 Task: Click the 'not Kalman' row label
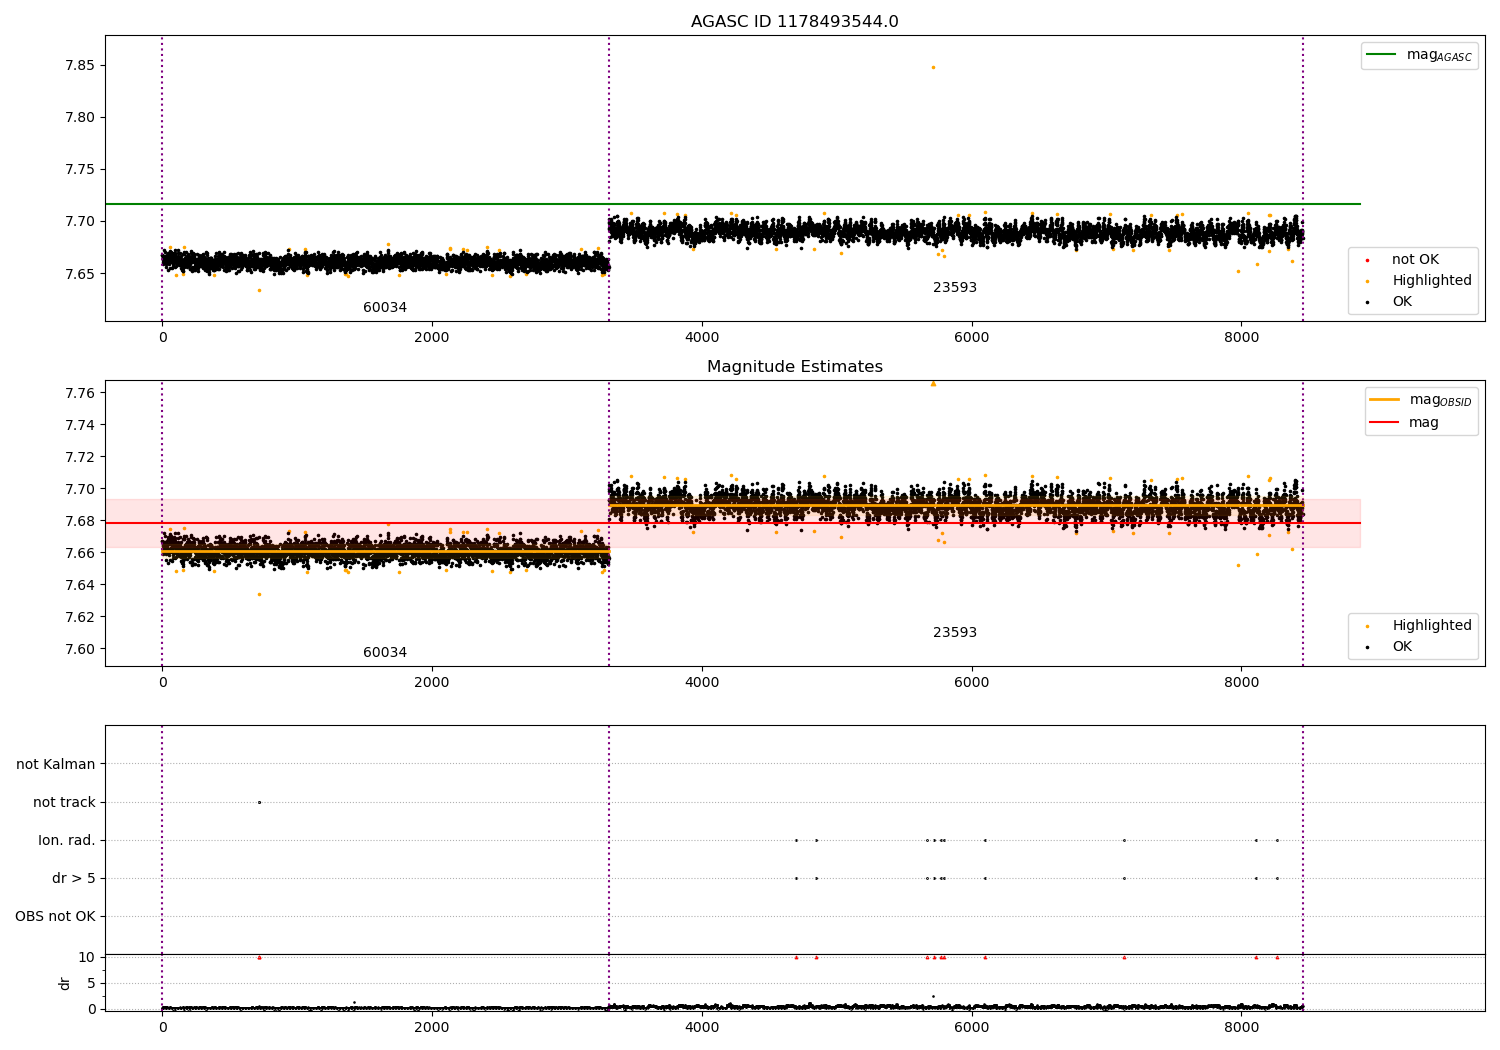56,765
